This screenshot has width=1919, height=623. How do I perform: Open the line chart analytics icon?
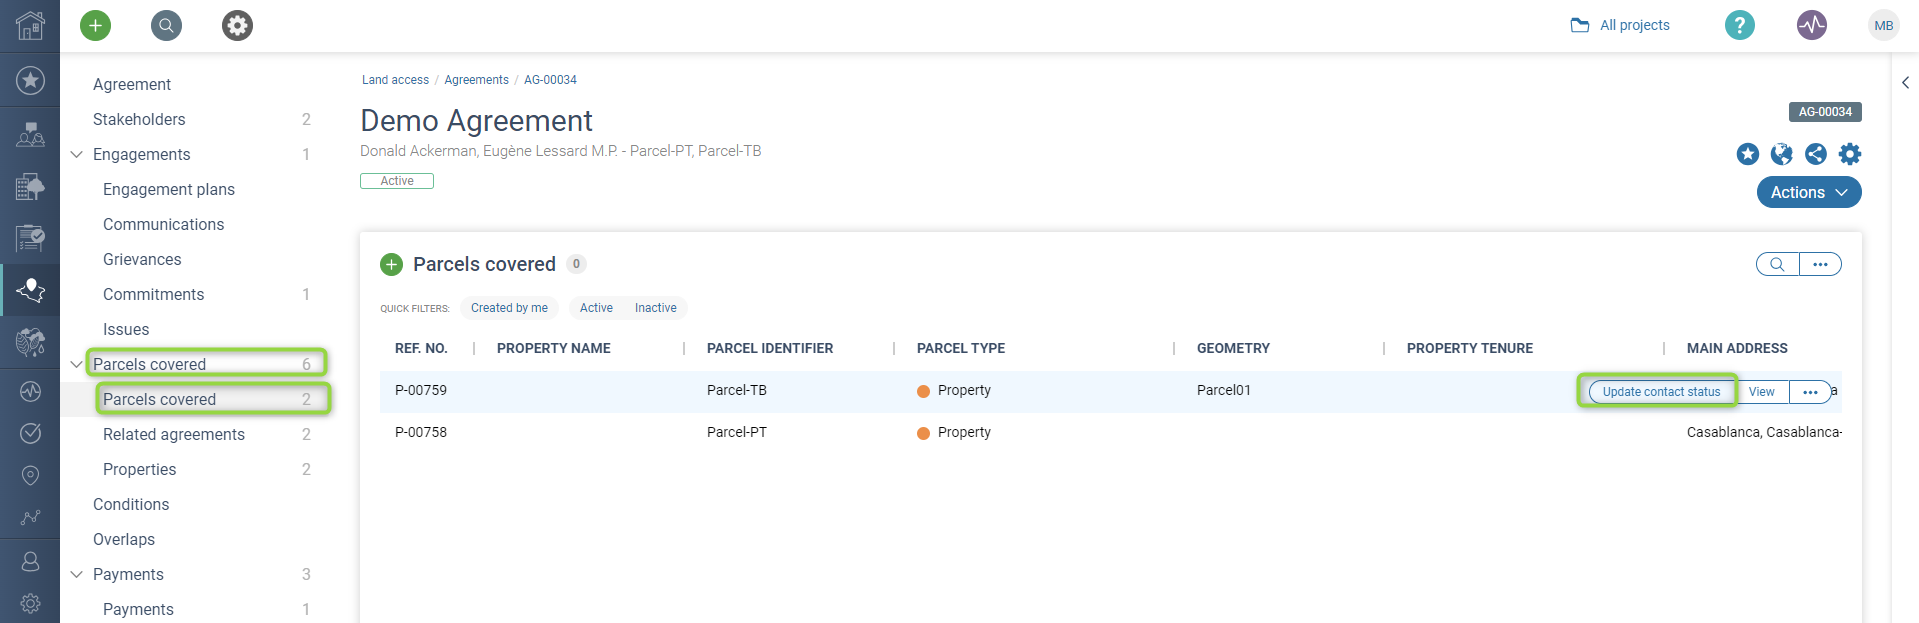pos(30,517)
